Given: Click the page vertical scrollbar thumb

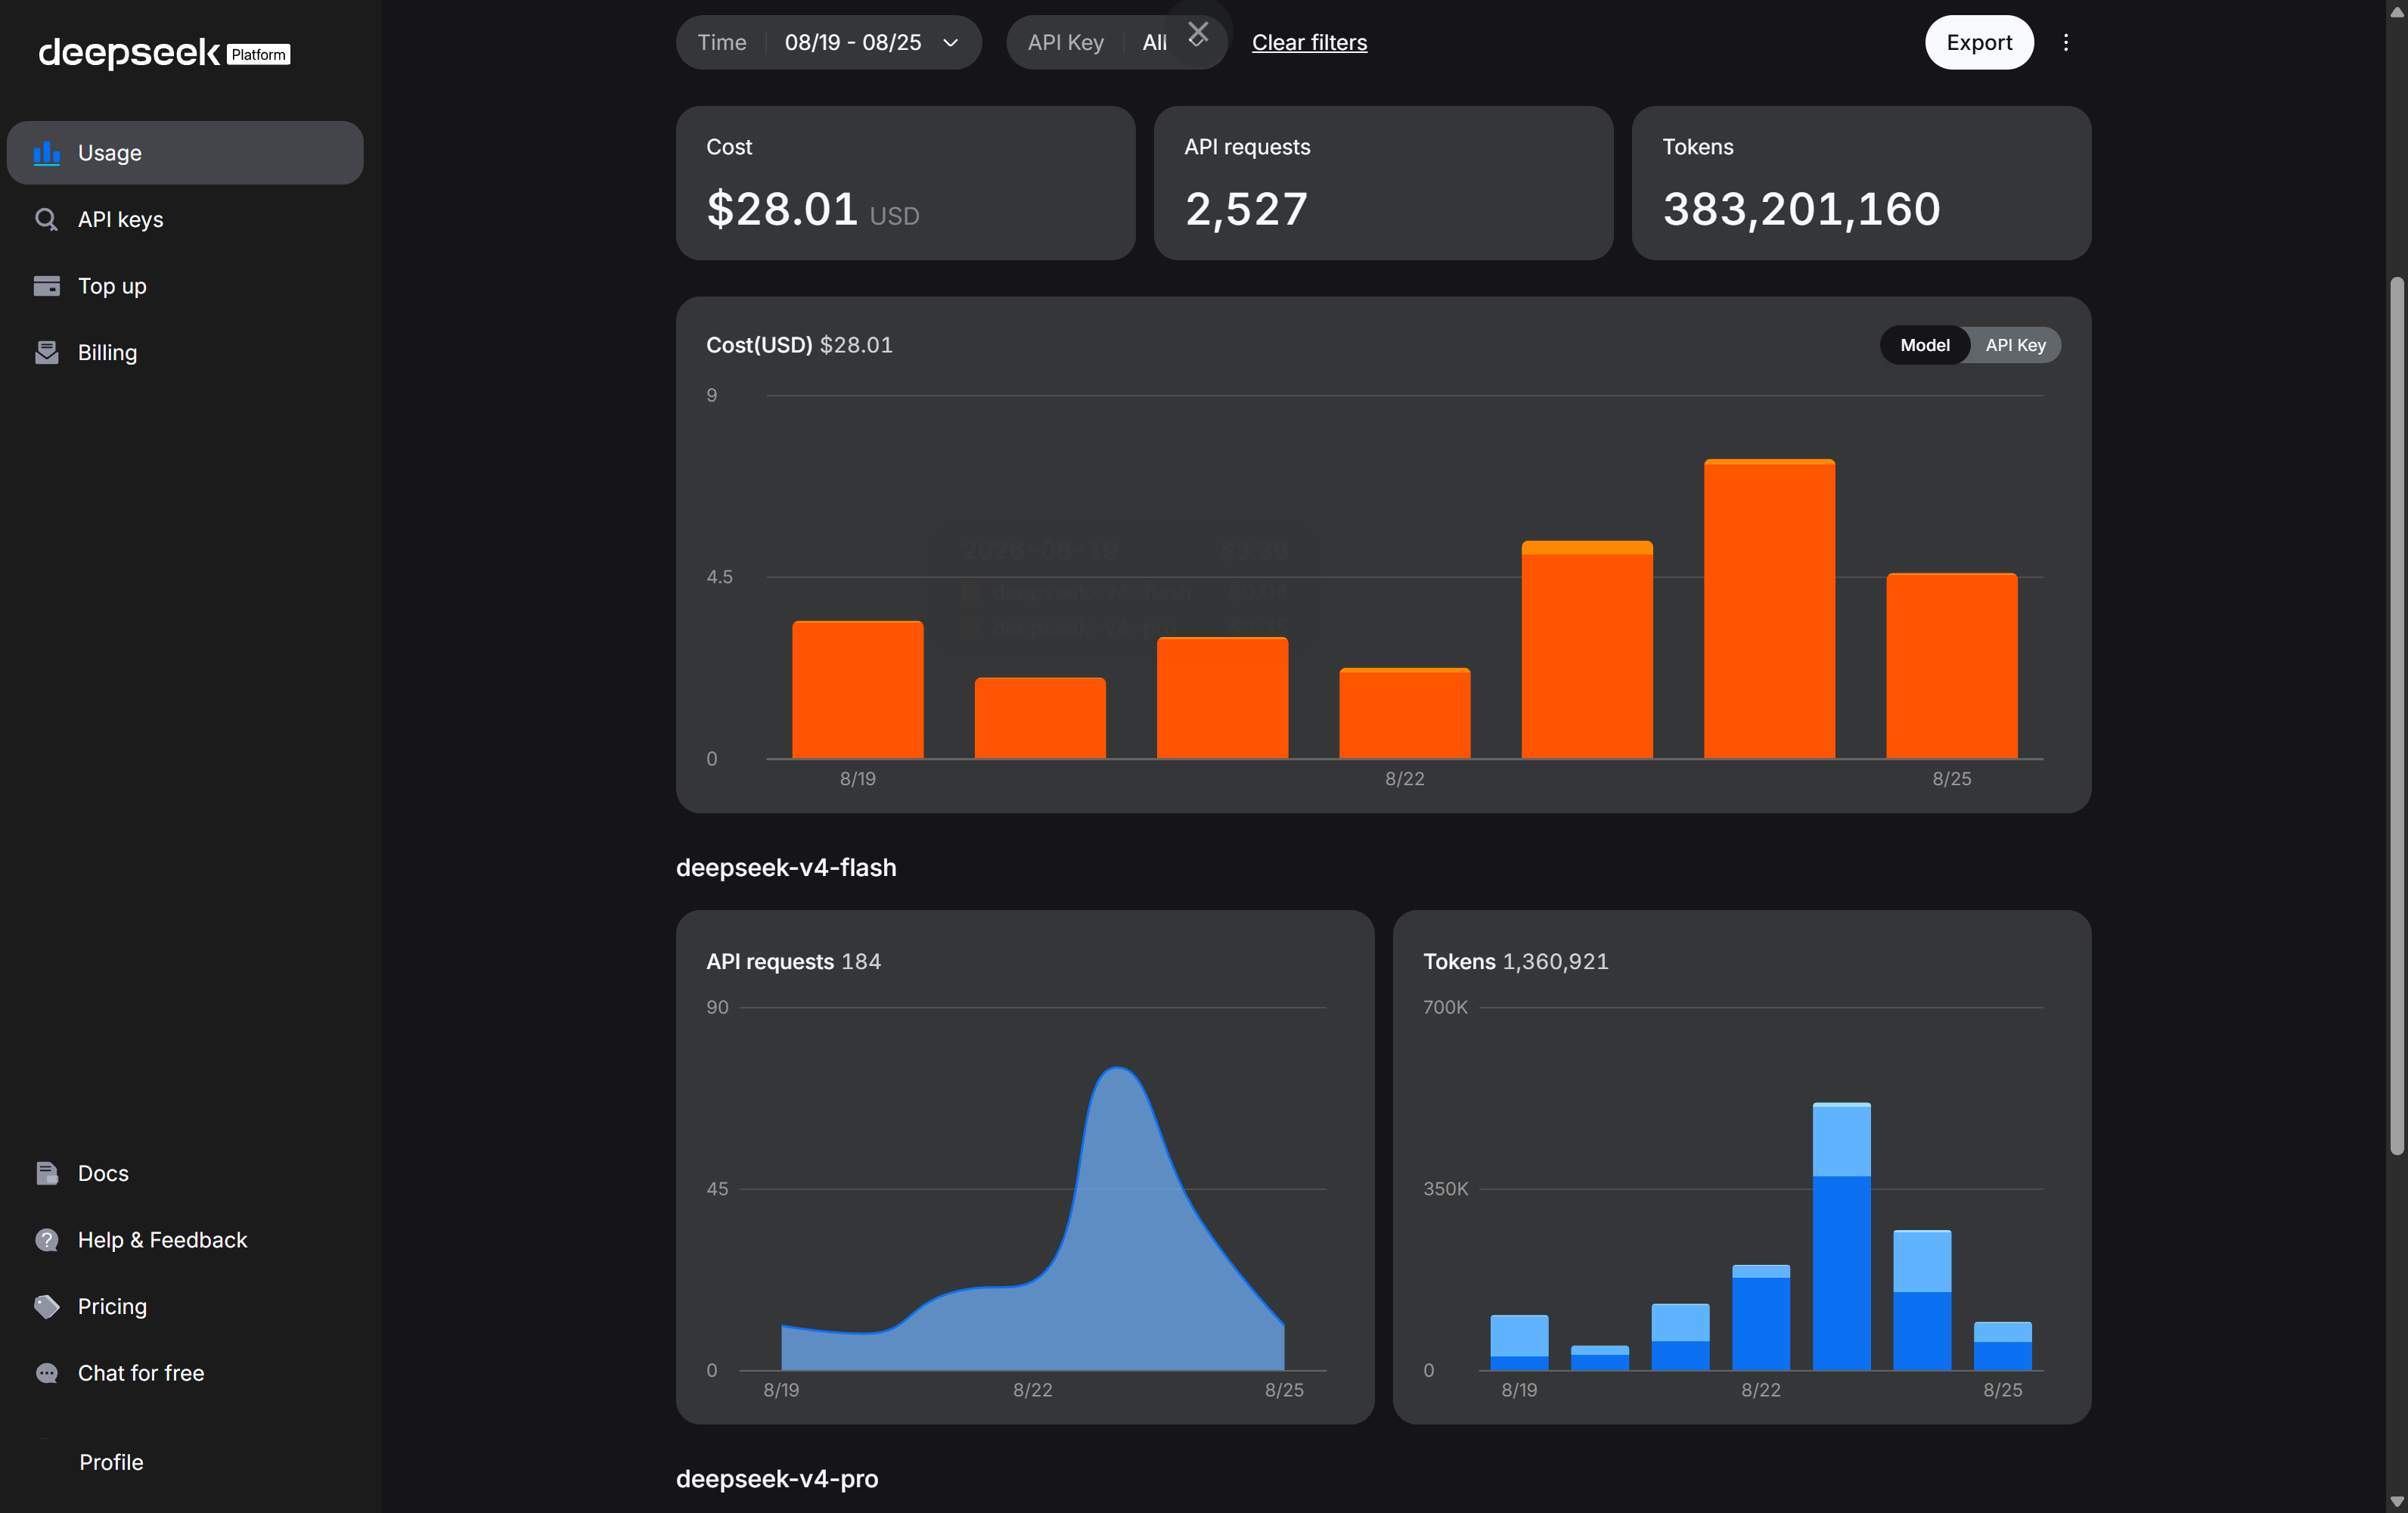Looking at the screenshot, I should (x=2397, y=716).
